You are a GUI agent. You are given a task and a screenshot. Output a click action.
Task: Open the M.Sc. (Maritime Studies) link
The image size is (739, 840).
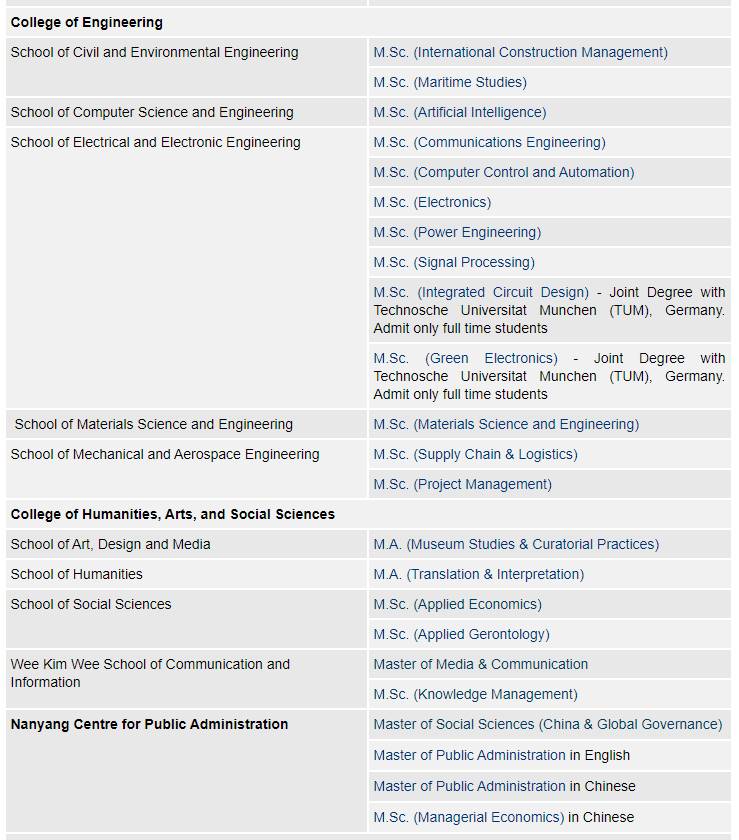[450, 82]
